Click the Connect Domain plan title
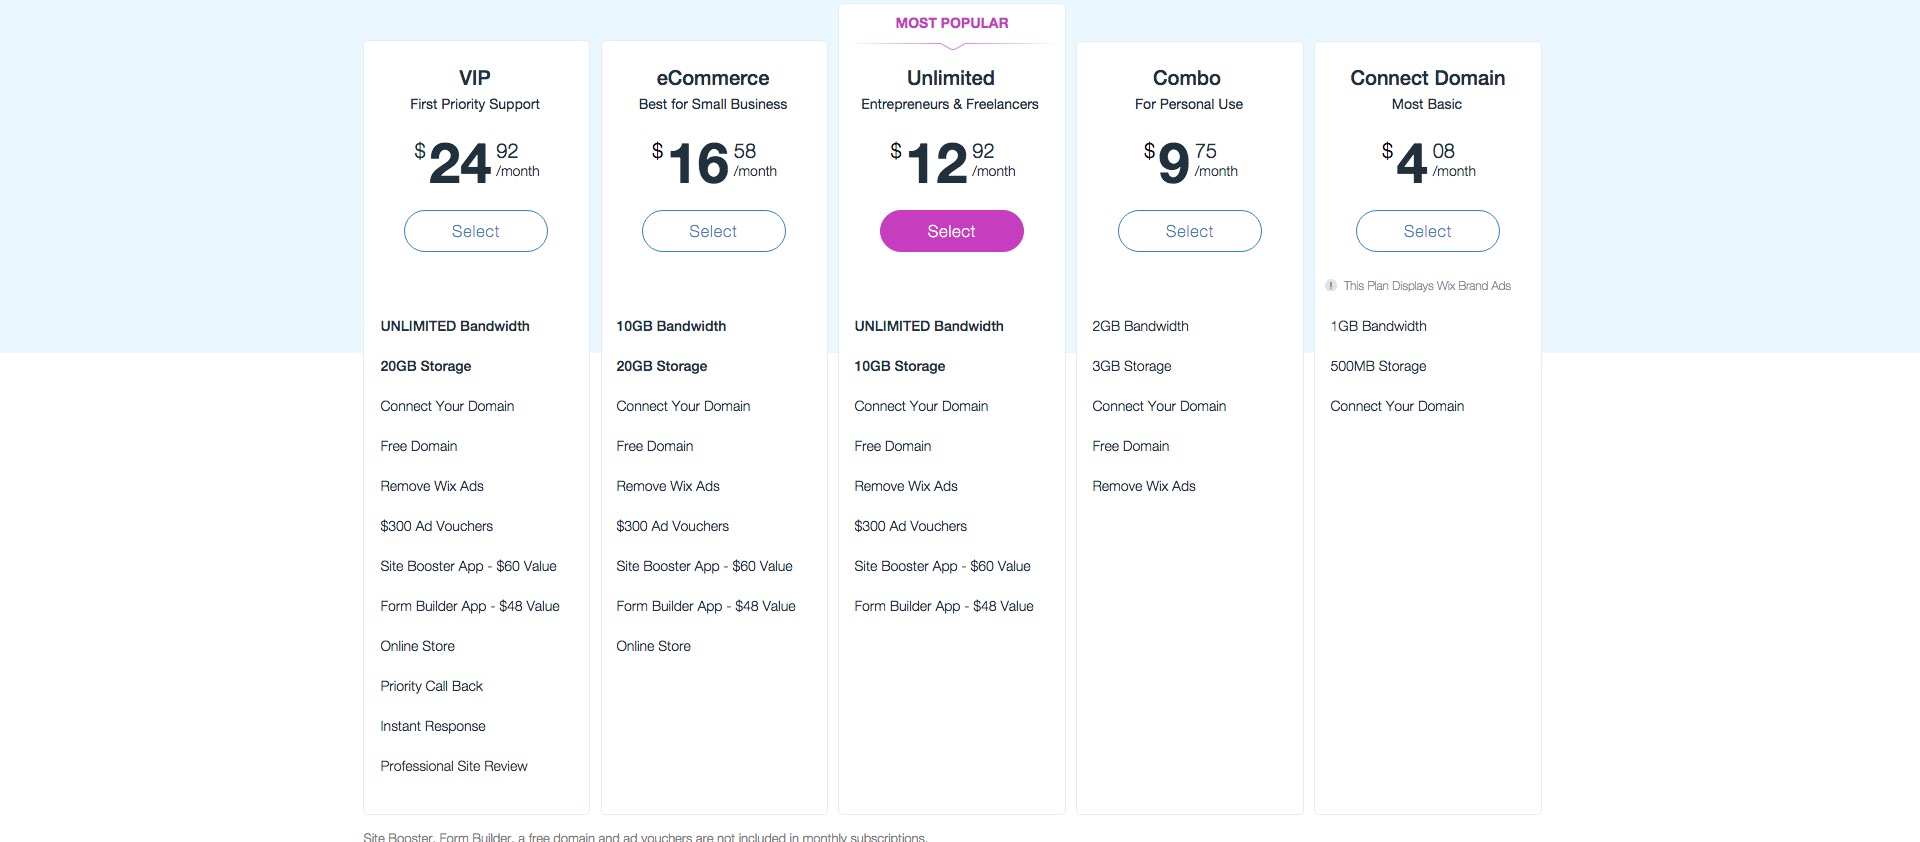Image resolution: width=1920 pixels, height=842 pixels. [x=1427, y=77]
